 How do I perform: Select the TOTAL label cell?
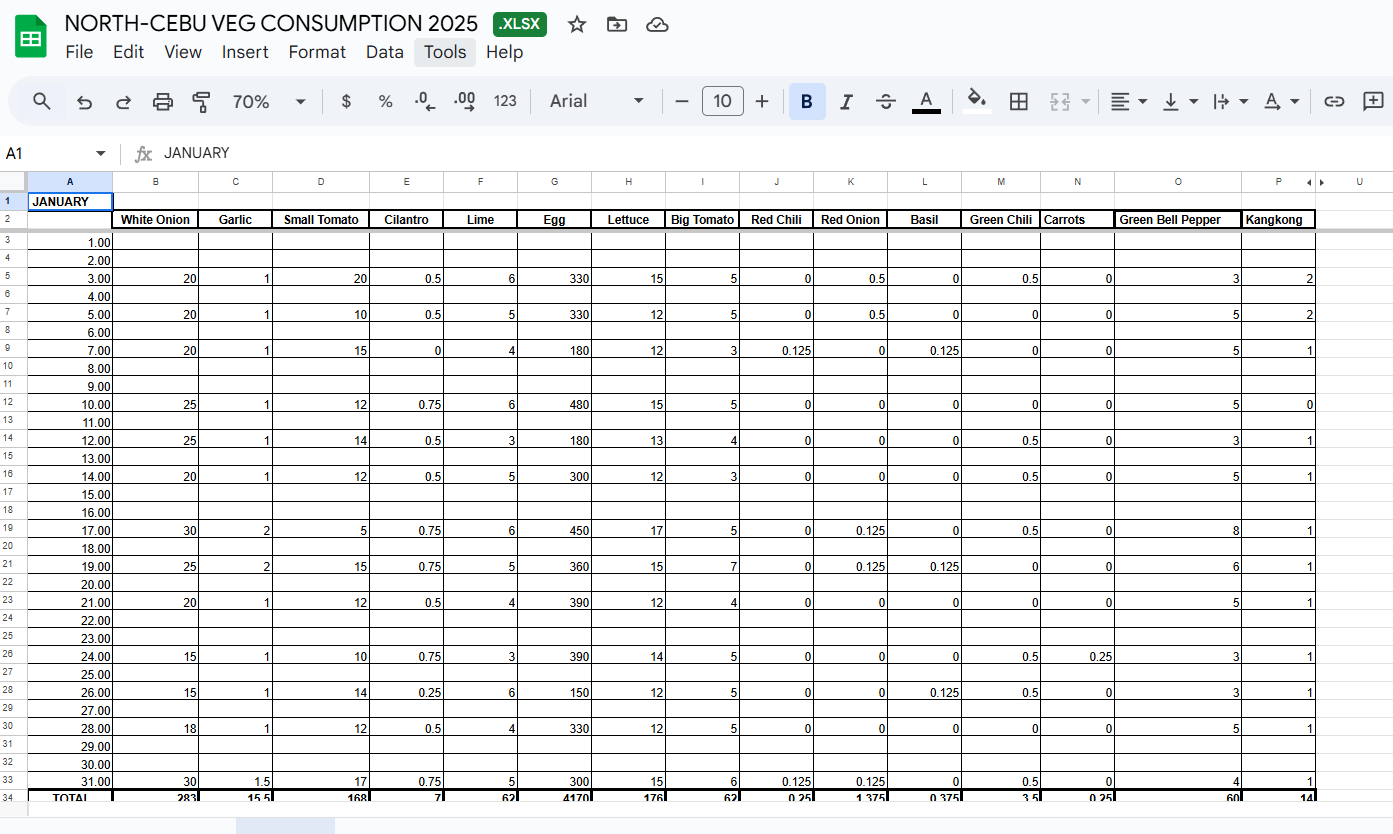[70, 798]
